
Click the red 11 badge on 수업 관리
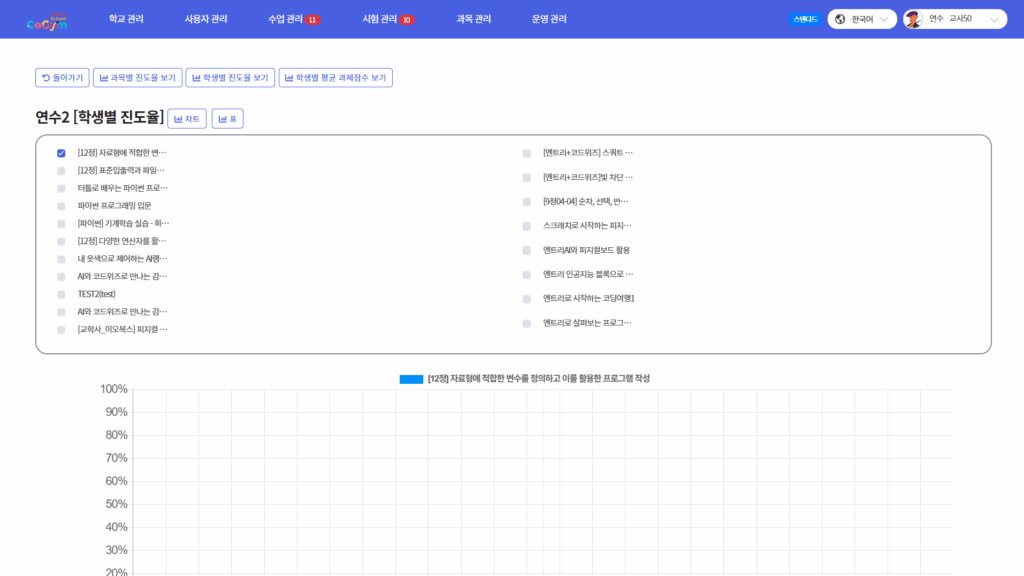(313, 20)
